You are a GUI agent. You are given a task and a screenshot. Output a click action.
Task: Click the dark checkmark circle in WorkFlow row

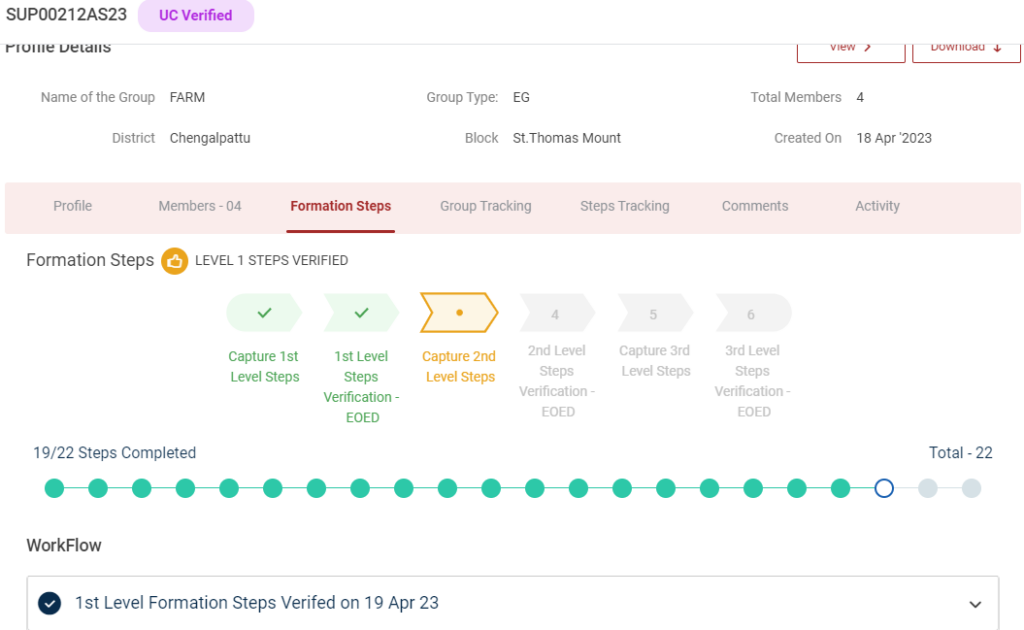tap(50, 603)
